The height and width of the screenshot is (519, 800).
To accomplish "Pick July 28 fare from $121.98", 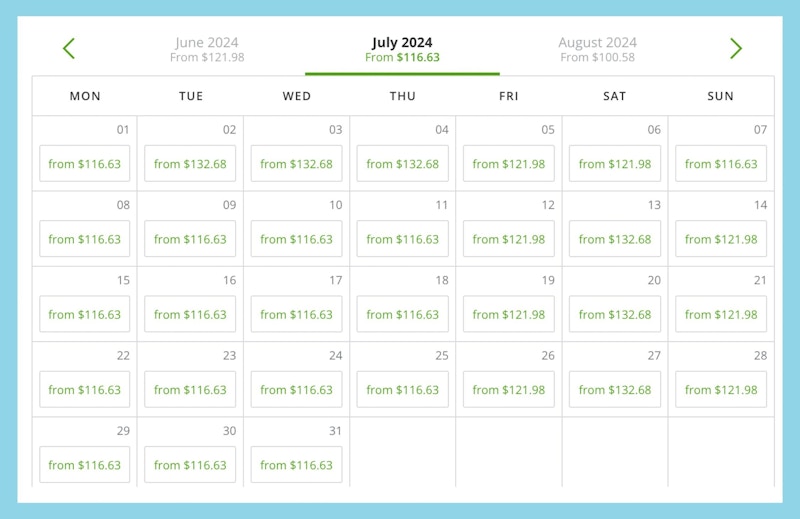I will (x=721, y=390).
